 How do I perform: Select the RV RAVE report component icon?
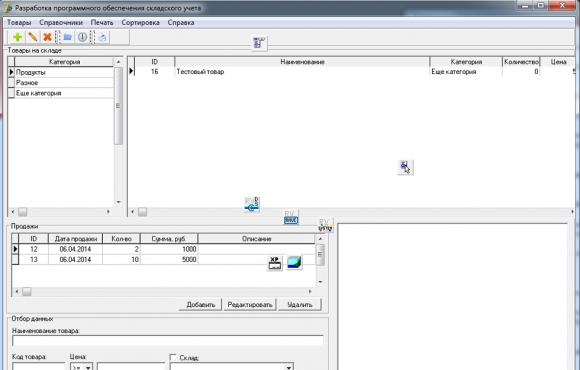(291, 217)
